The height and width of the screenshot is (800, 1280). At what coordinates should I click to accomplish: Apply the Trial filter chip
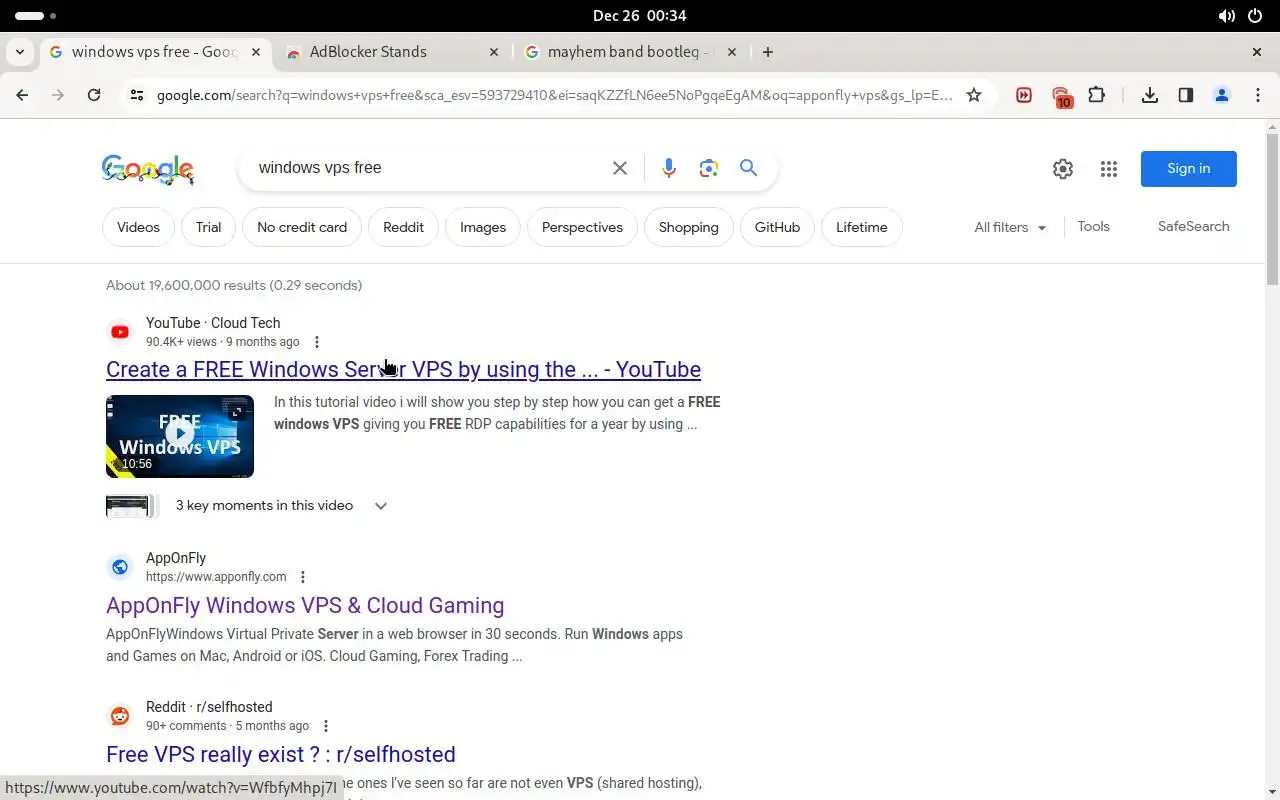(x=208, y=227)
